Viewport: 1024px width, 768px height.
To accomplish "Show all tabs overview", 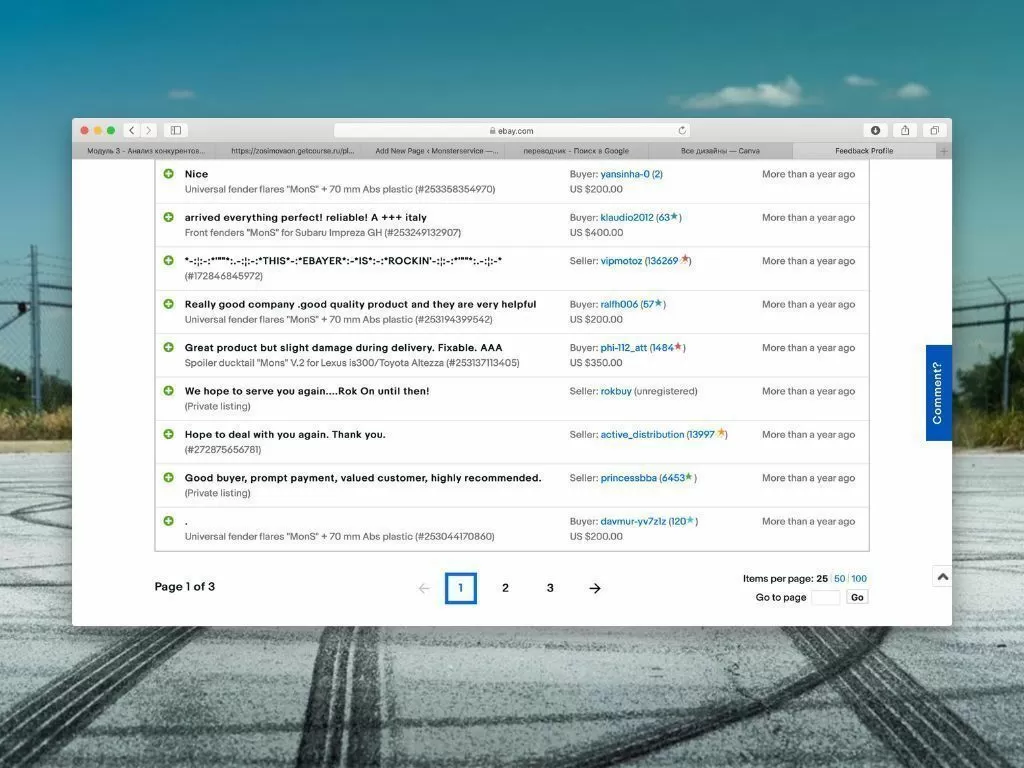I will click(933, 130).
